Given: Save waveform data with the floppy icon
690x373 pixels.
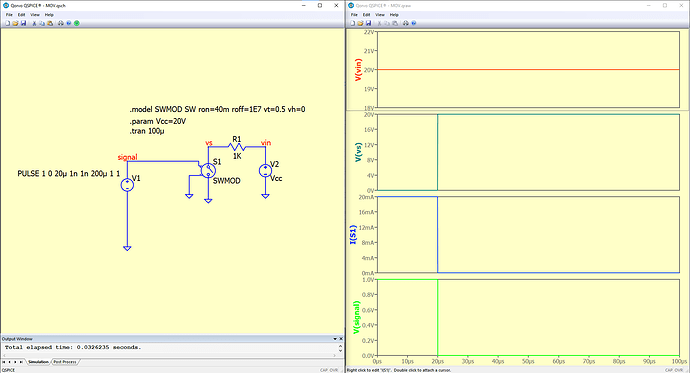Looking at the screenshot, I should coord(368,23).
